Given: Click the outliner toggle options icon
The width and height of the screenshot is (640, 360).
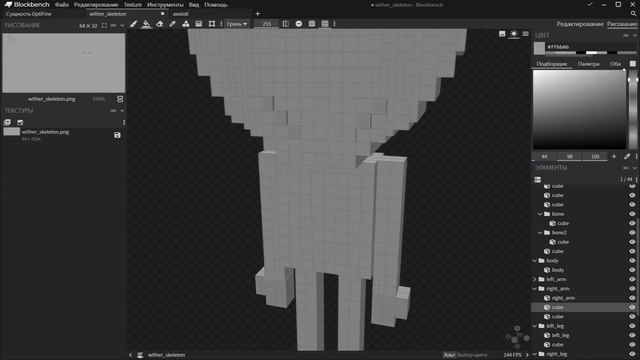Looking at the screenshot, I should click(538, 180).
